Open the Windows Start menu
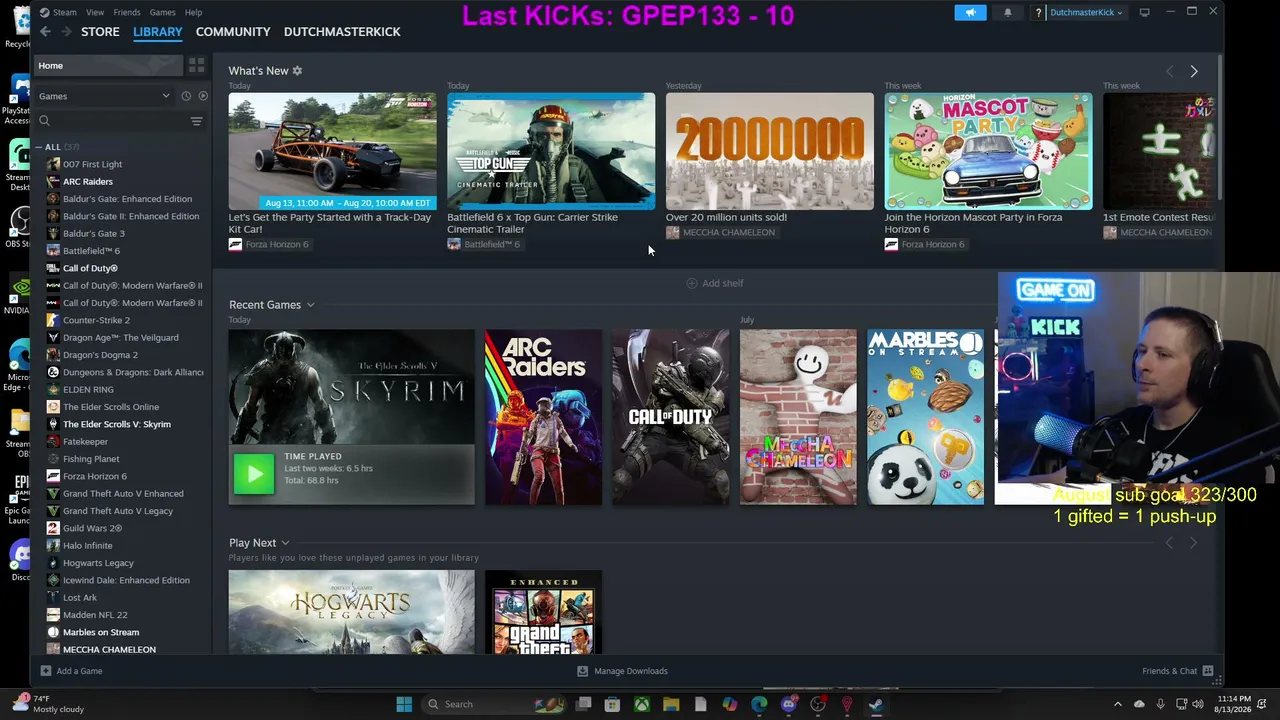 tap(404, 704)
